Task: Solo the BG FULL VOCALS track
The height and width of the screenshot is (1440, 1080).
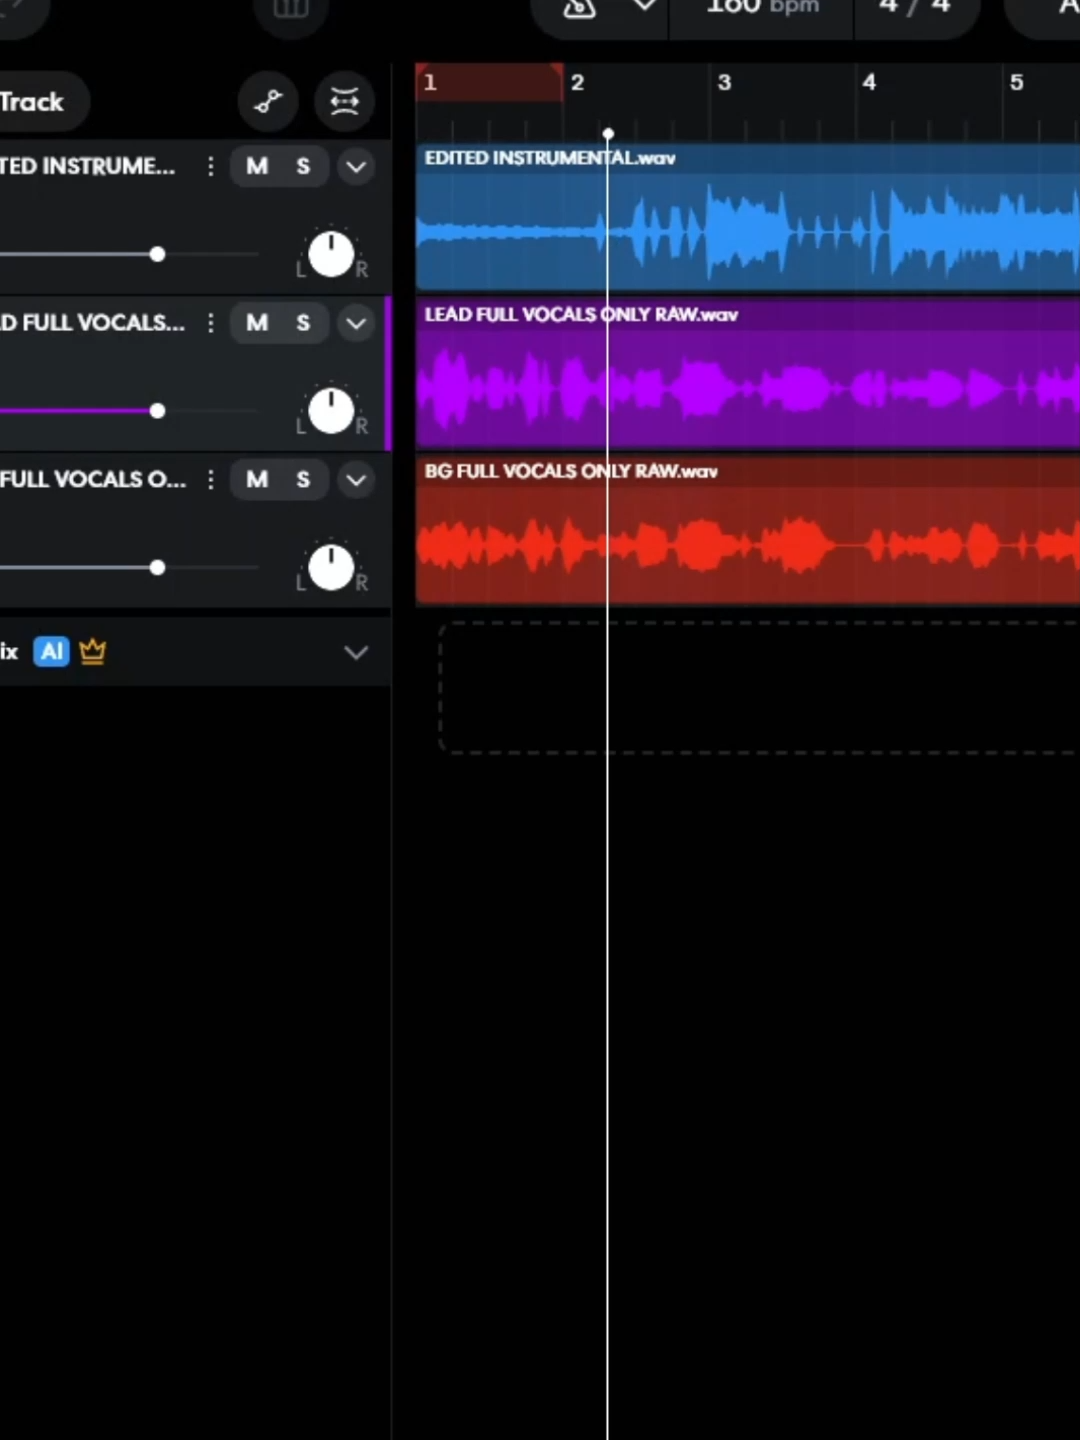Action: click(x=303, y=479)
